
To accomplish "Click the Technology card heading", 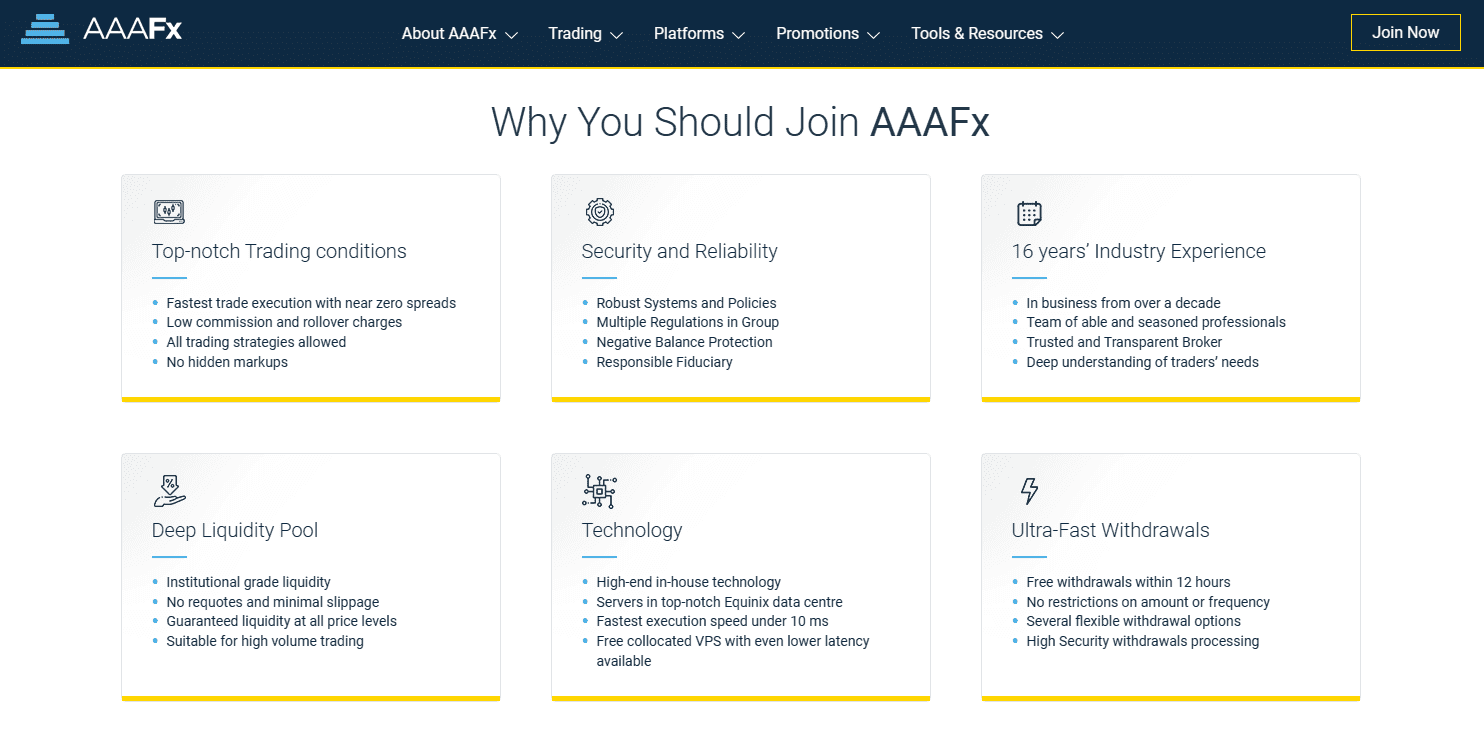I will [632, 530].
